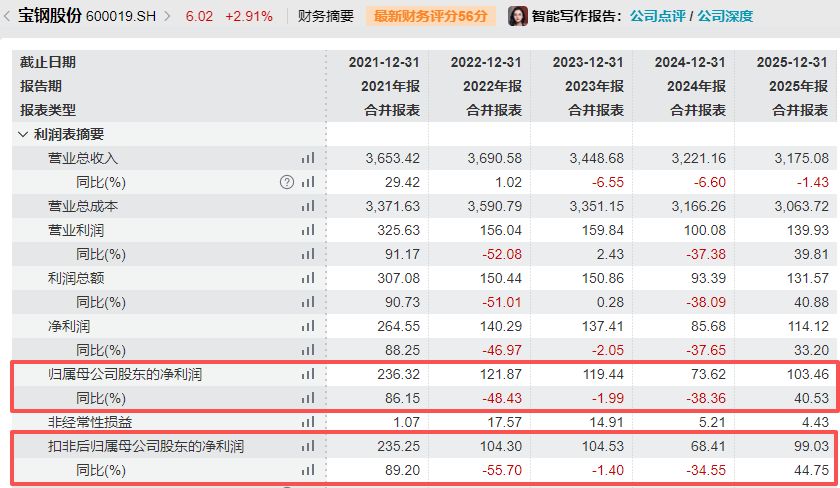Click the 103.46 net profit value
Screen dimensions: 840x488
[x=807, y=374]
